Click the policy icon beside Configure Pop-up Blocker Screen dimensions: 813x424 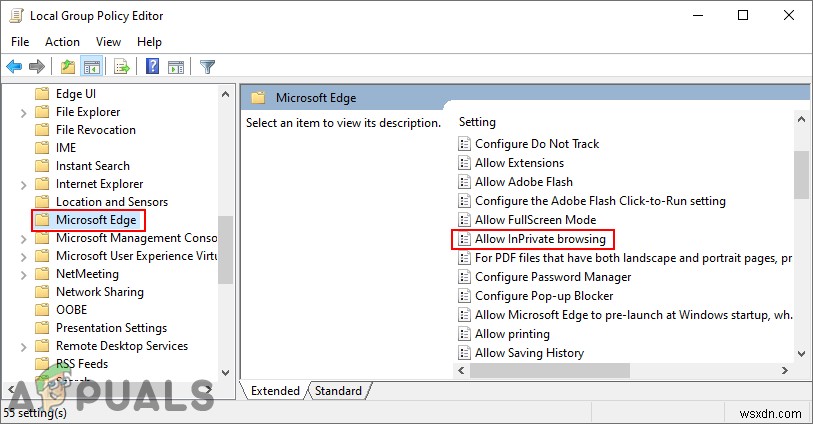pos(464,296)
